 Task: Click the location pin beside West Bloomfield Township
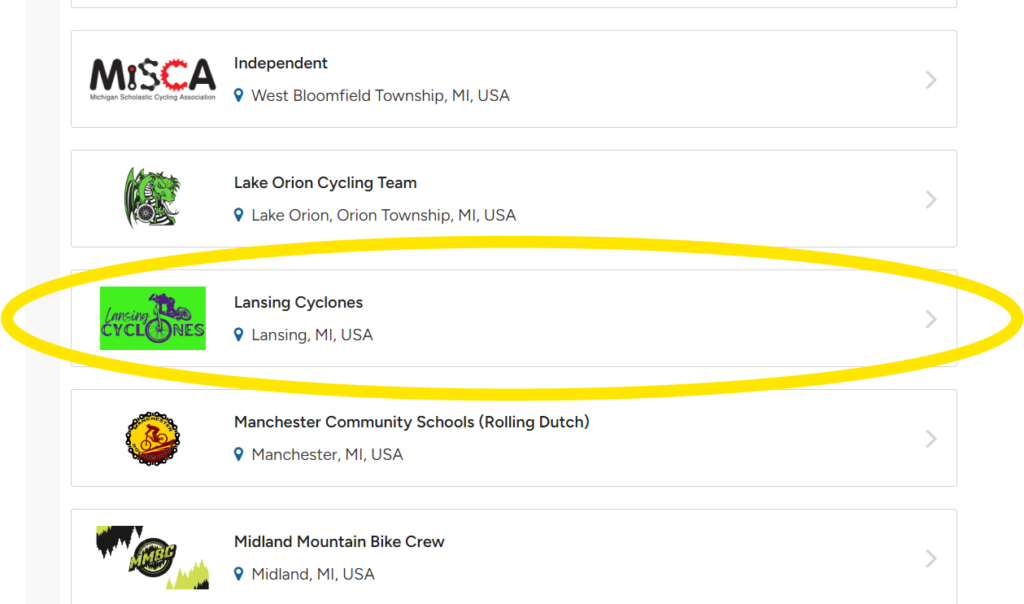238,95
